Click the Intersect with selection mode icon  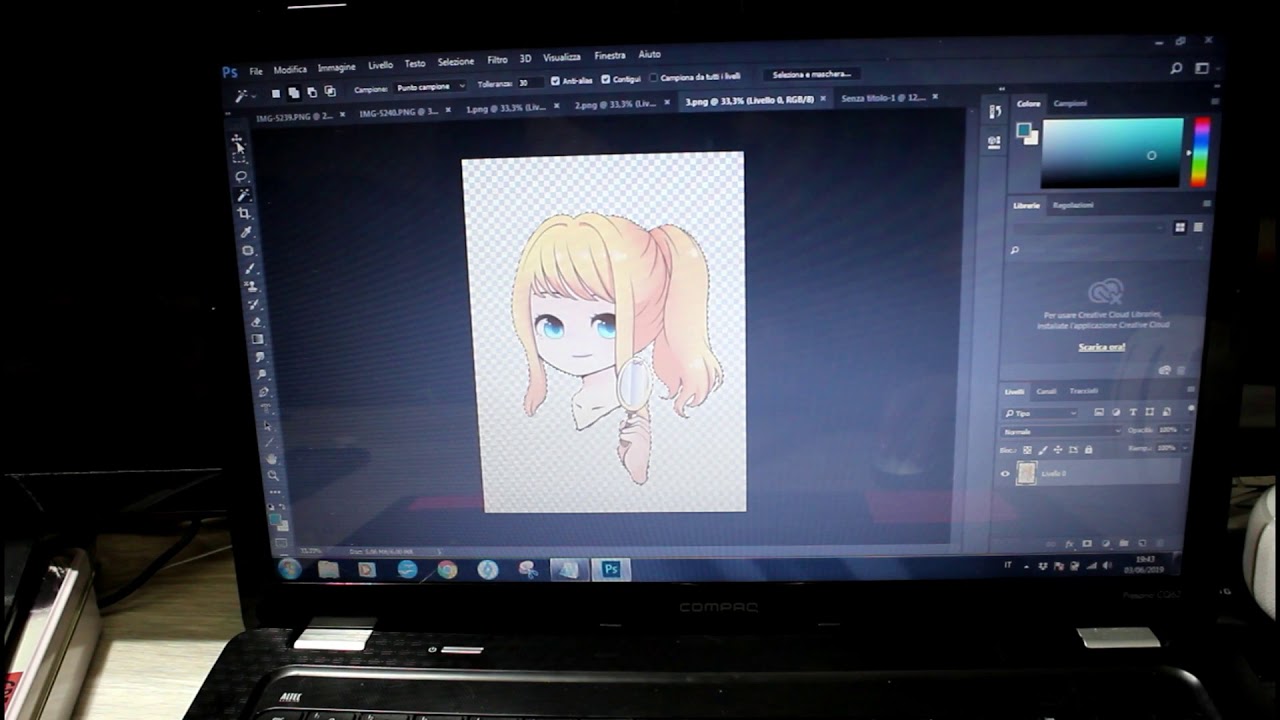pos(330,91)
